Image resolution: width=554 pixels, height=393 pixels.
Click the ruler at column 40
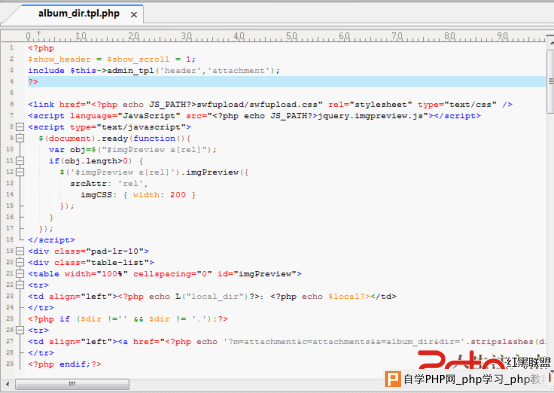239,36
